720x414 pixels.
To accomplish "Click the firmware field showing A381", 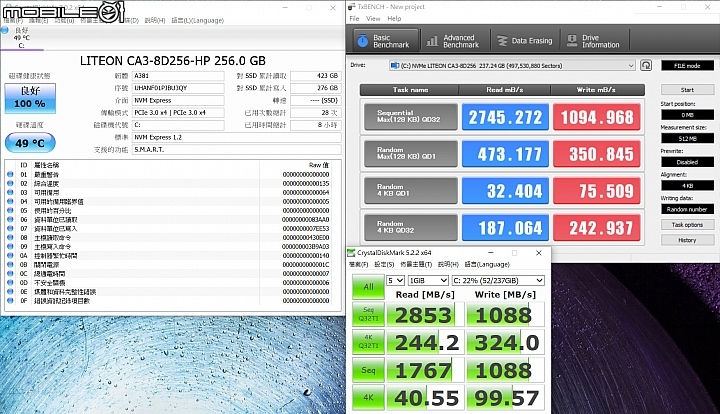I will coord(178,76).
